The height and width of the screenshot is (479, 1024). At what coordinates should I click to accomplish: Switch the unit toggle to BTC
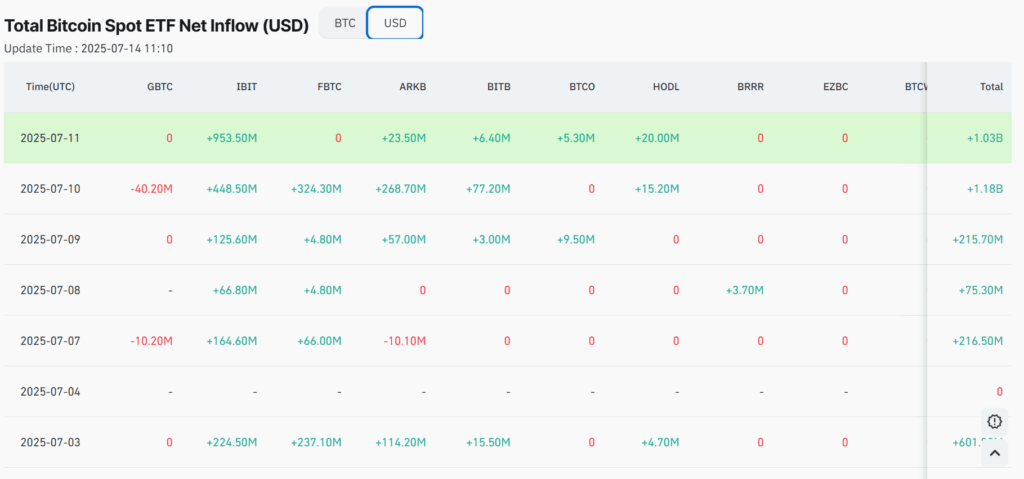pyautogui.click(x=344, y=22)
